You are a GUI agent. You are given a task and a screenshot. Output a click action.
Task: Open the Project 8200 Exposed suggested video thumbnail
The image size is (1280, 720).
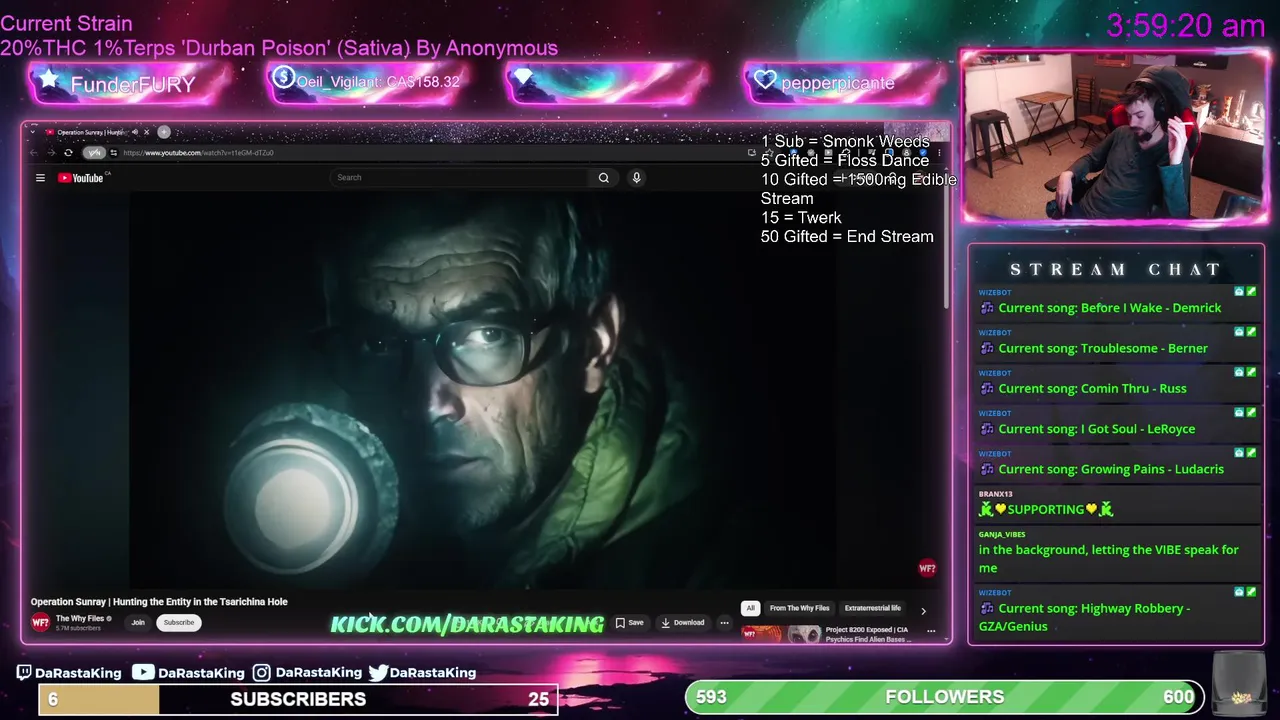tap(780, 634)
